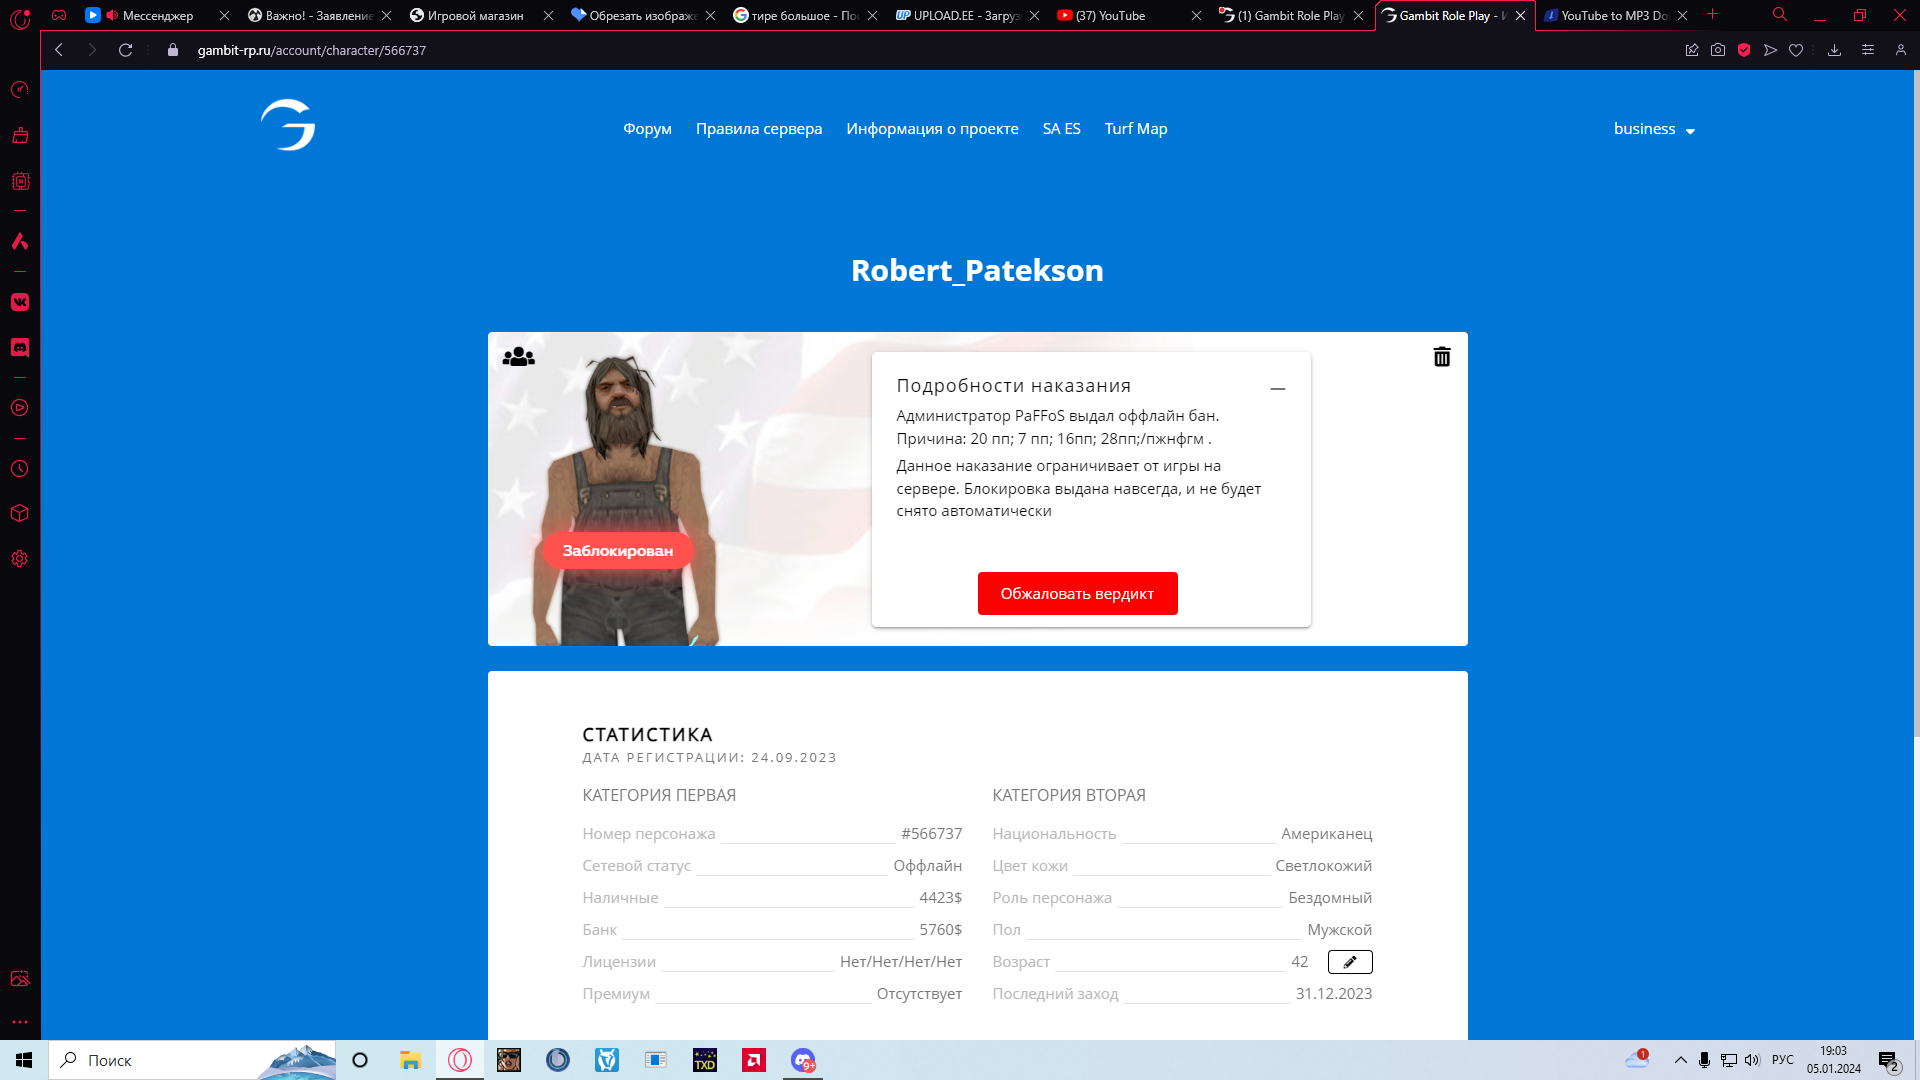Image resolution: width=1920 pixels, height=1080 pixels.
Task: Open sidebar settings gear icon
Action: click(x=20, y=559)
